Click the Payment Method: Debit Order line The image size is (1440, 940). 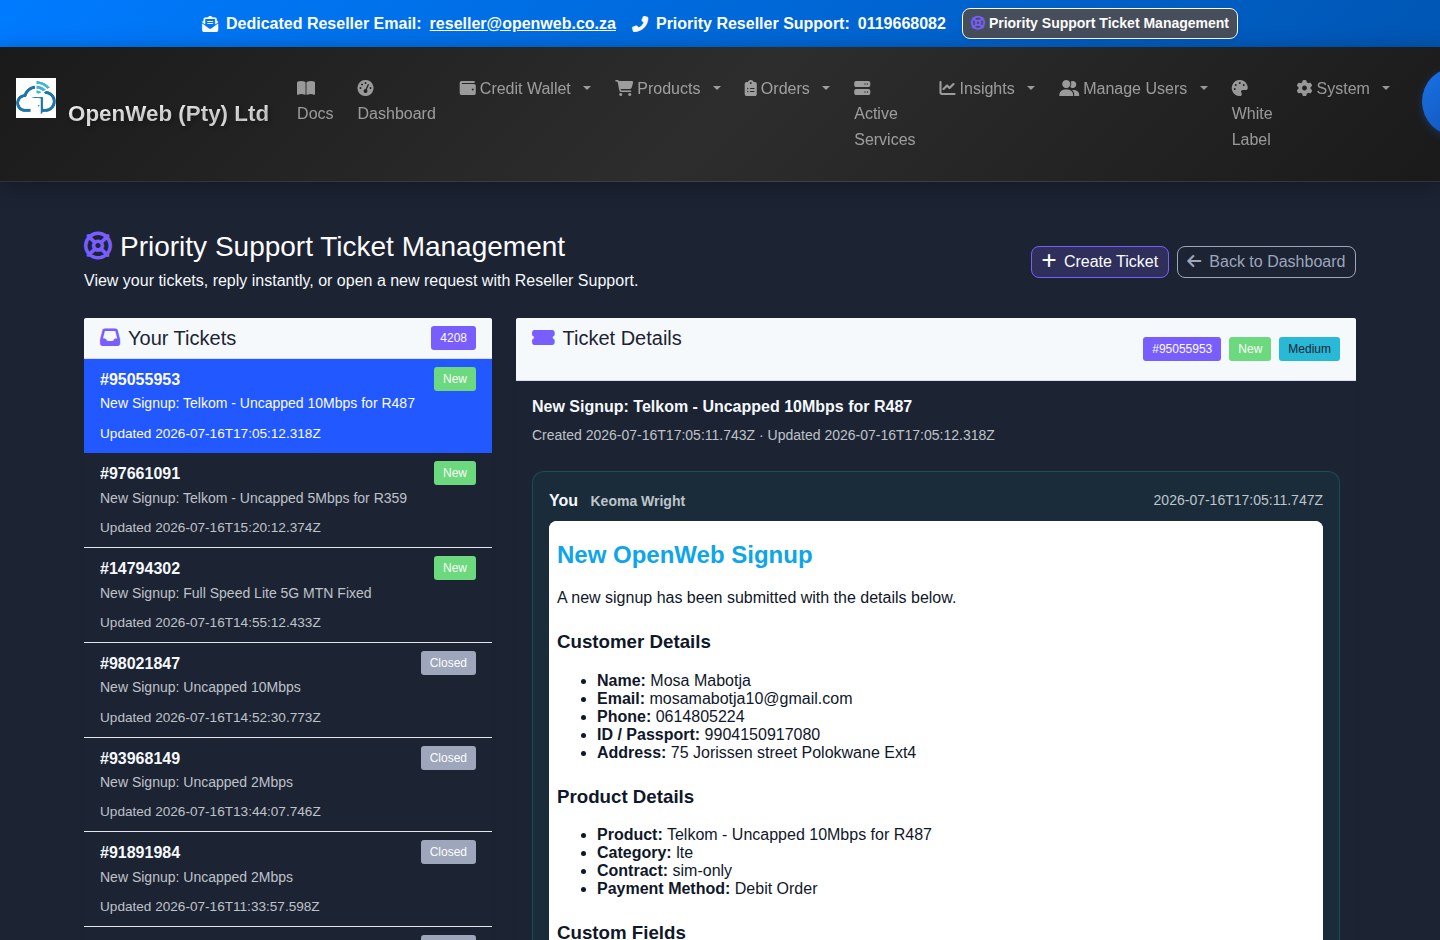coord(707,888)
